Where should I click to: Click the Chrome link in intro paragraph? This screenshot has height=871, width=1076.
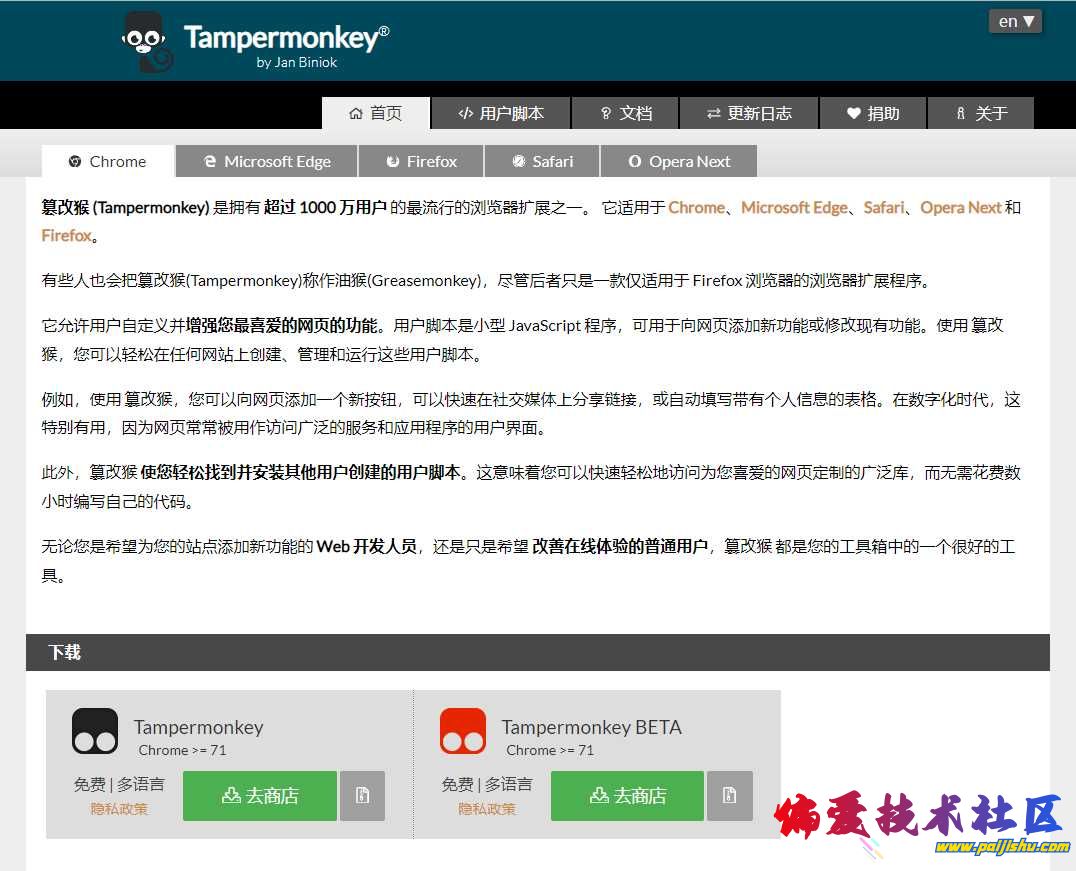696,208
